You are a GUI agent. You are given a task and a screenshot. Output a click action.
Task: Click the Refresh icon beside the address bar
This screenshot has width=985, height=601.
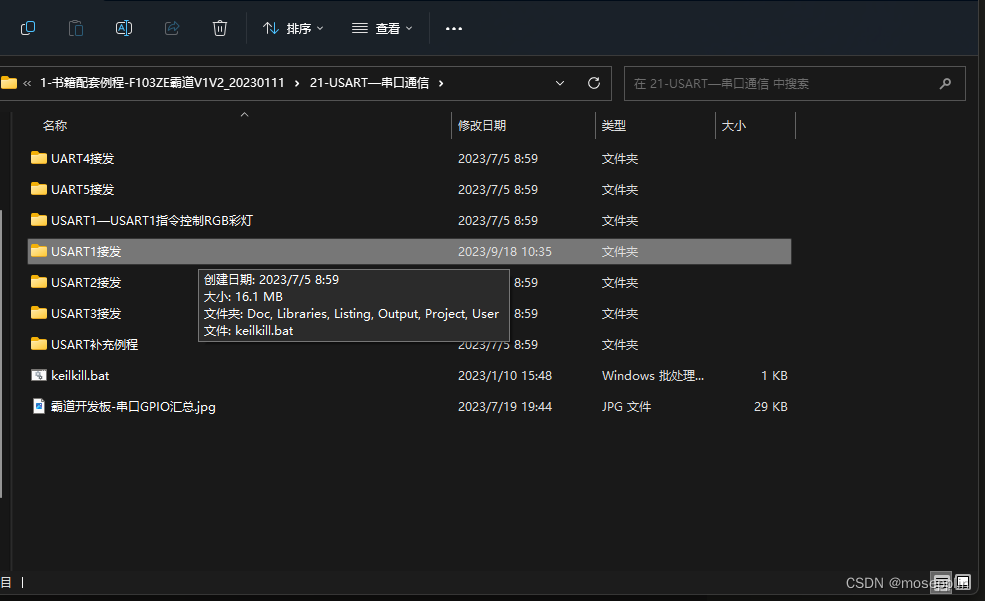[x=593, y=83]
